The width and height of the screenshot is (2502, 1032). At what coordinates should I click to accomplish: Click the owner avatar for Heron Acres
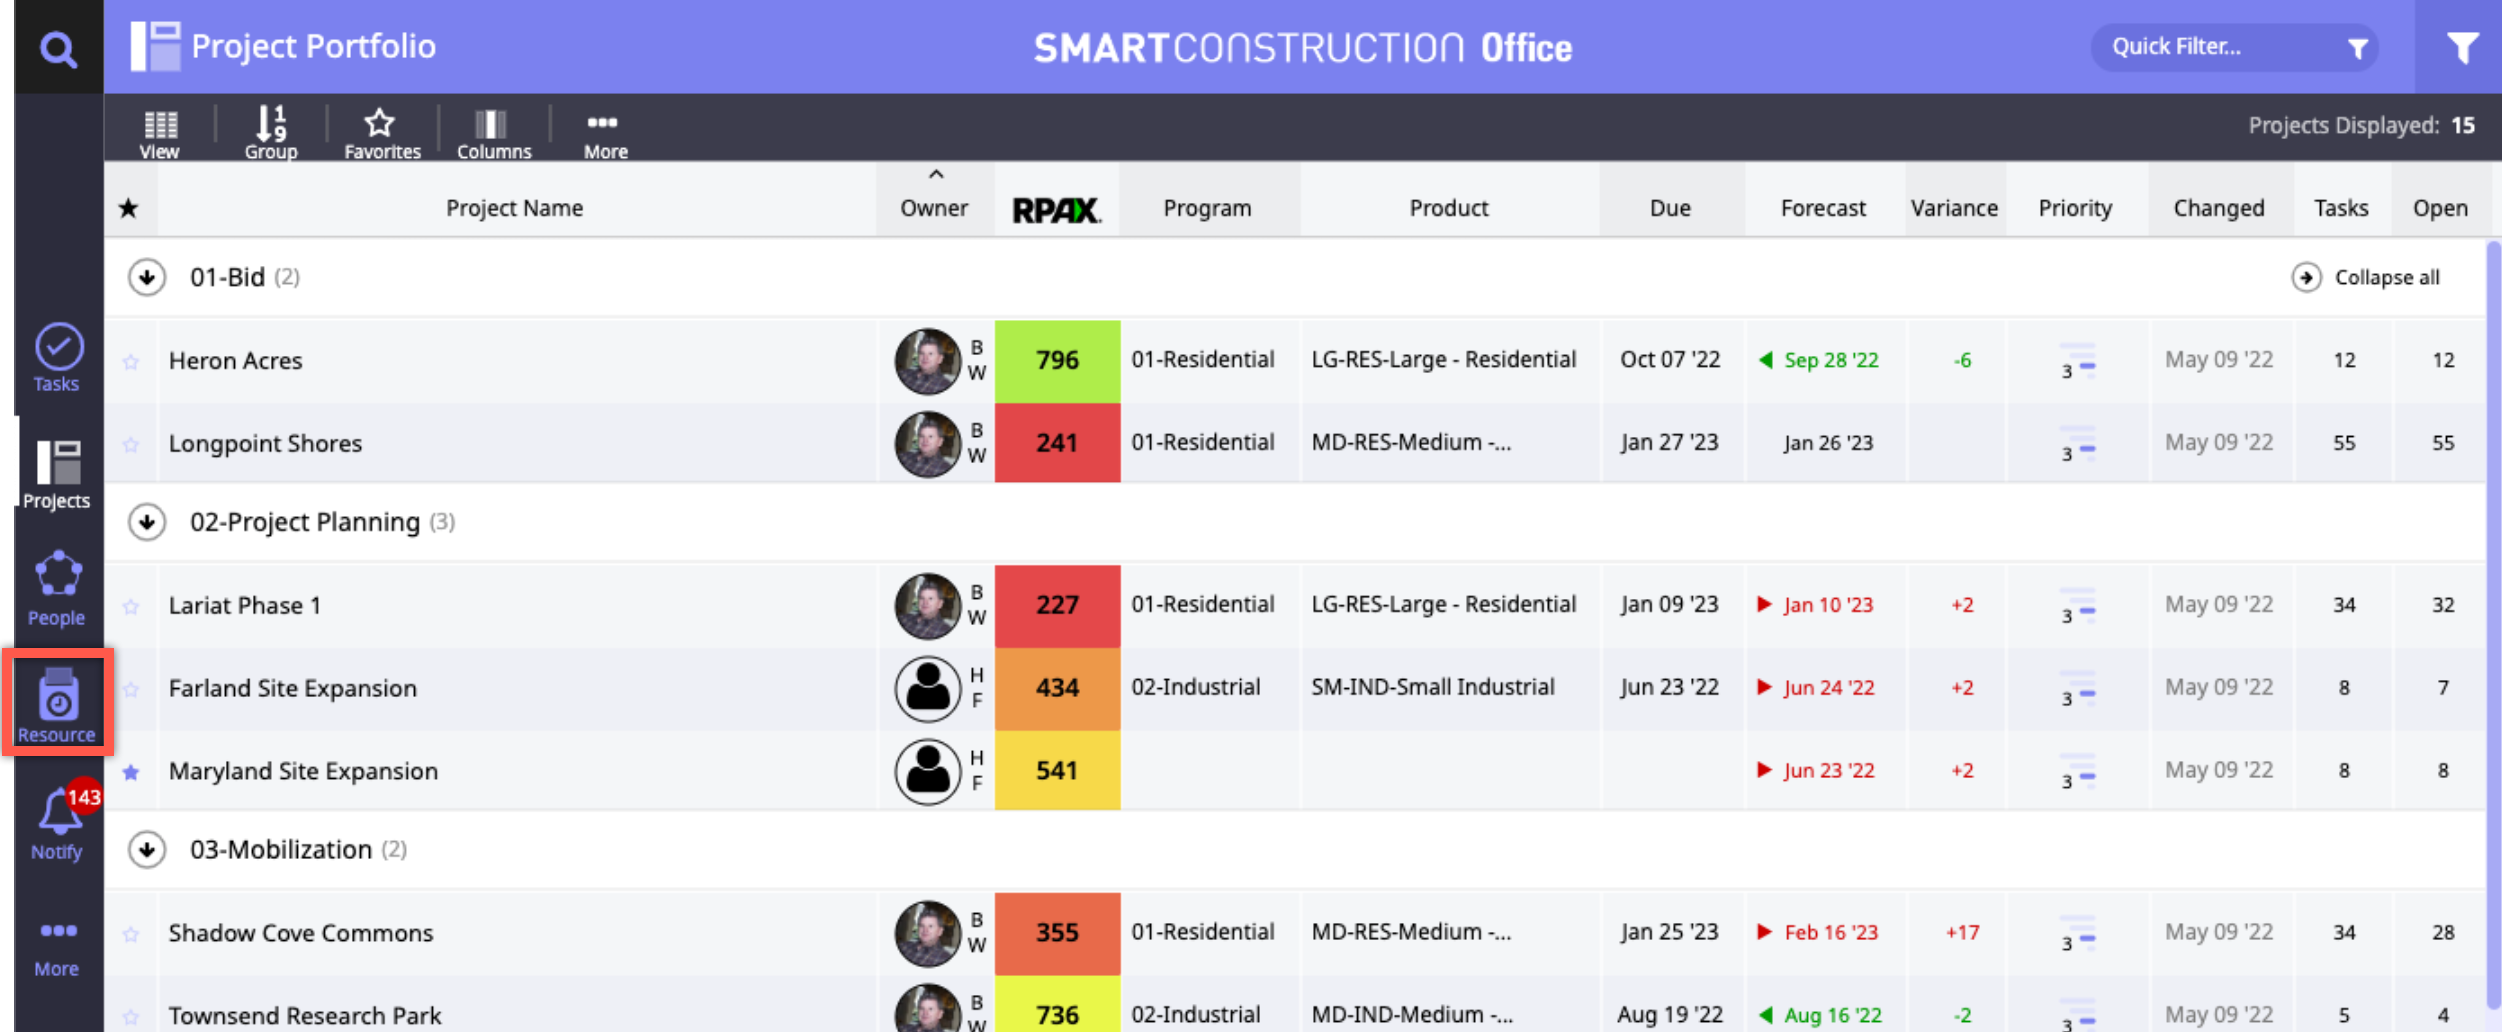tap(927, 361)
